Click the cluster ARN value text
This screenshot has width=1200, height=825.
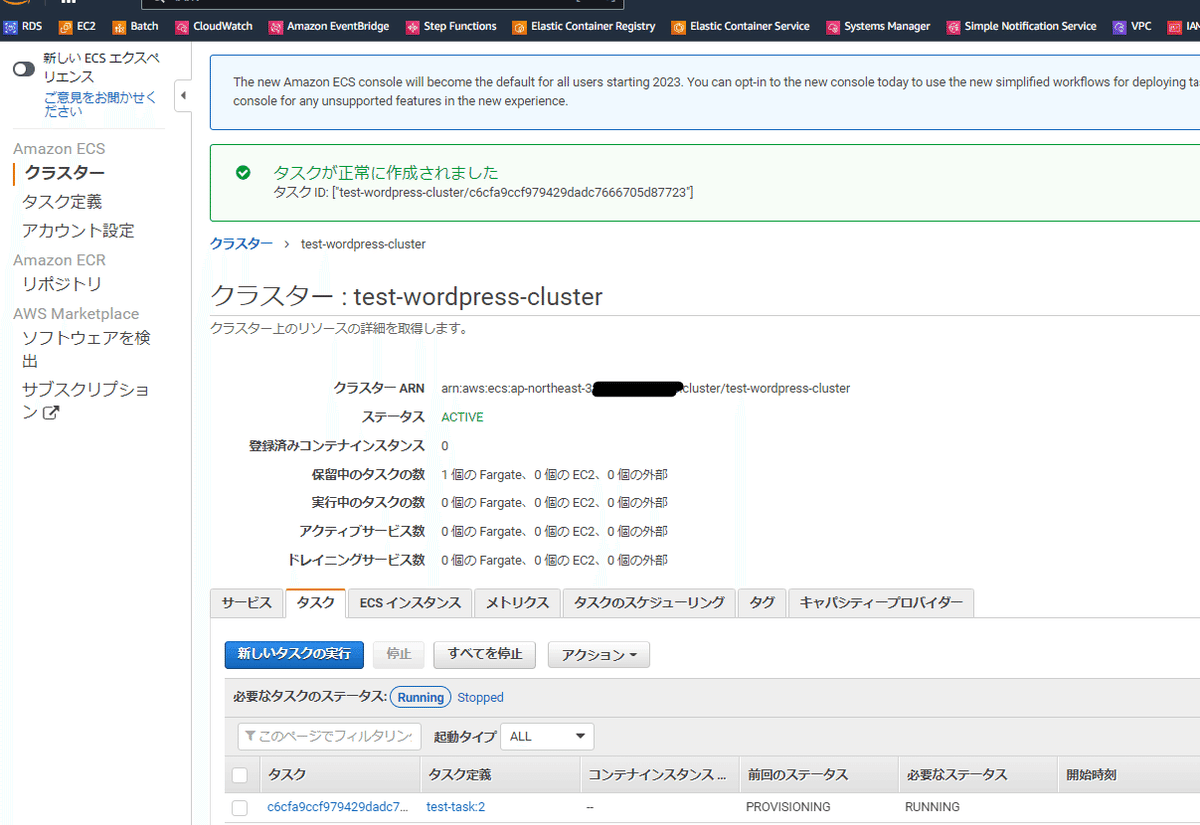coord(645,388)
